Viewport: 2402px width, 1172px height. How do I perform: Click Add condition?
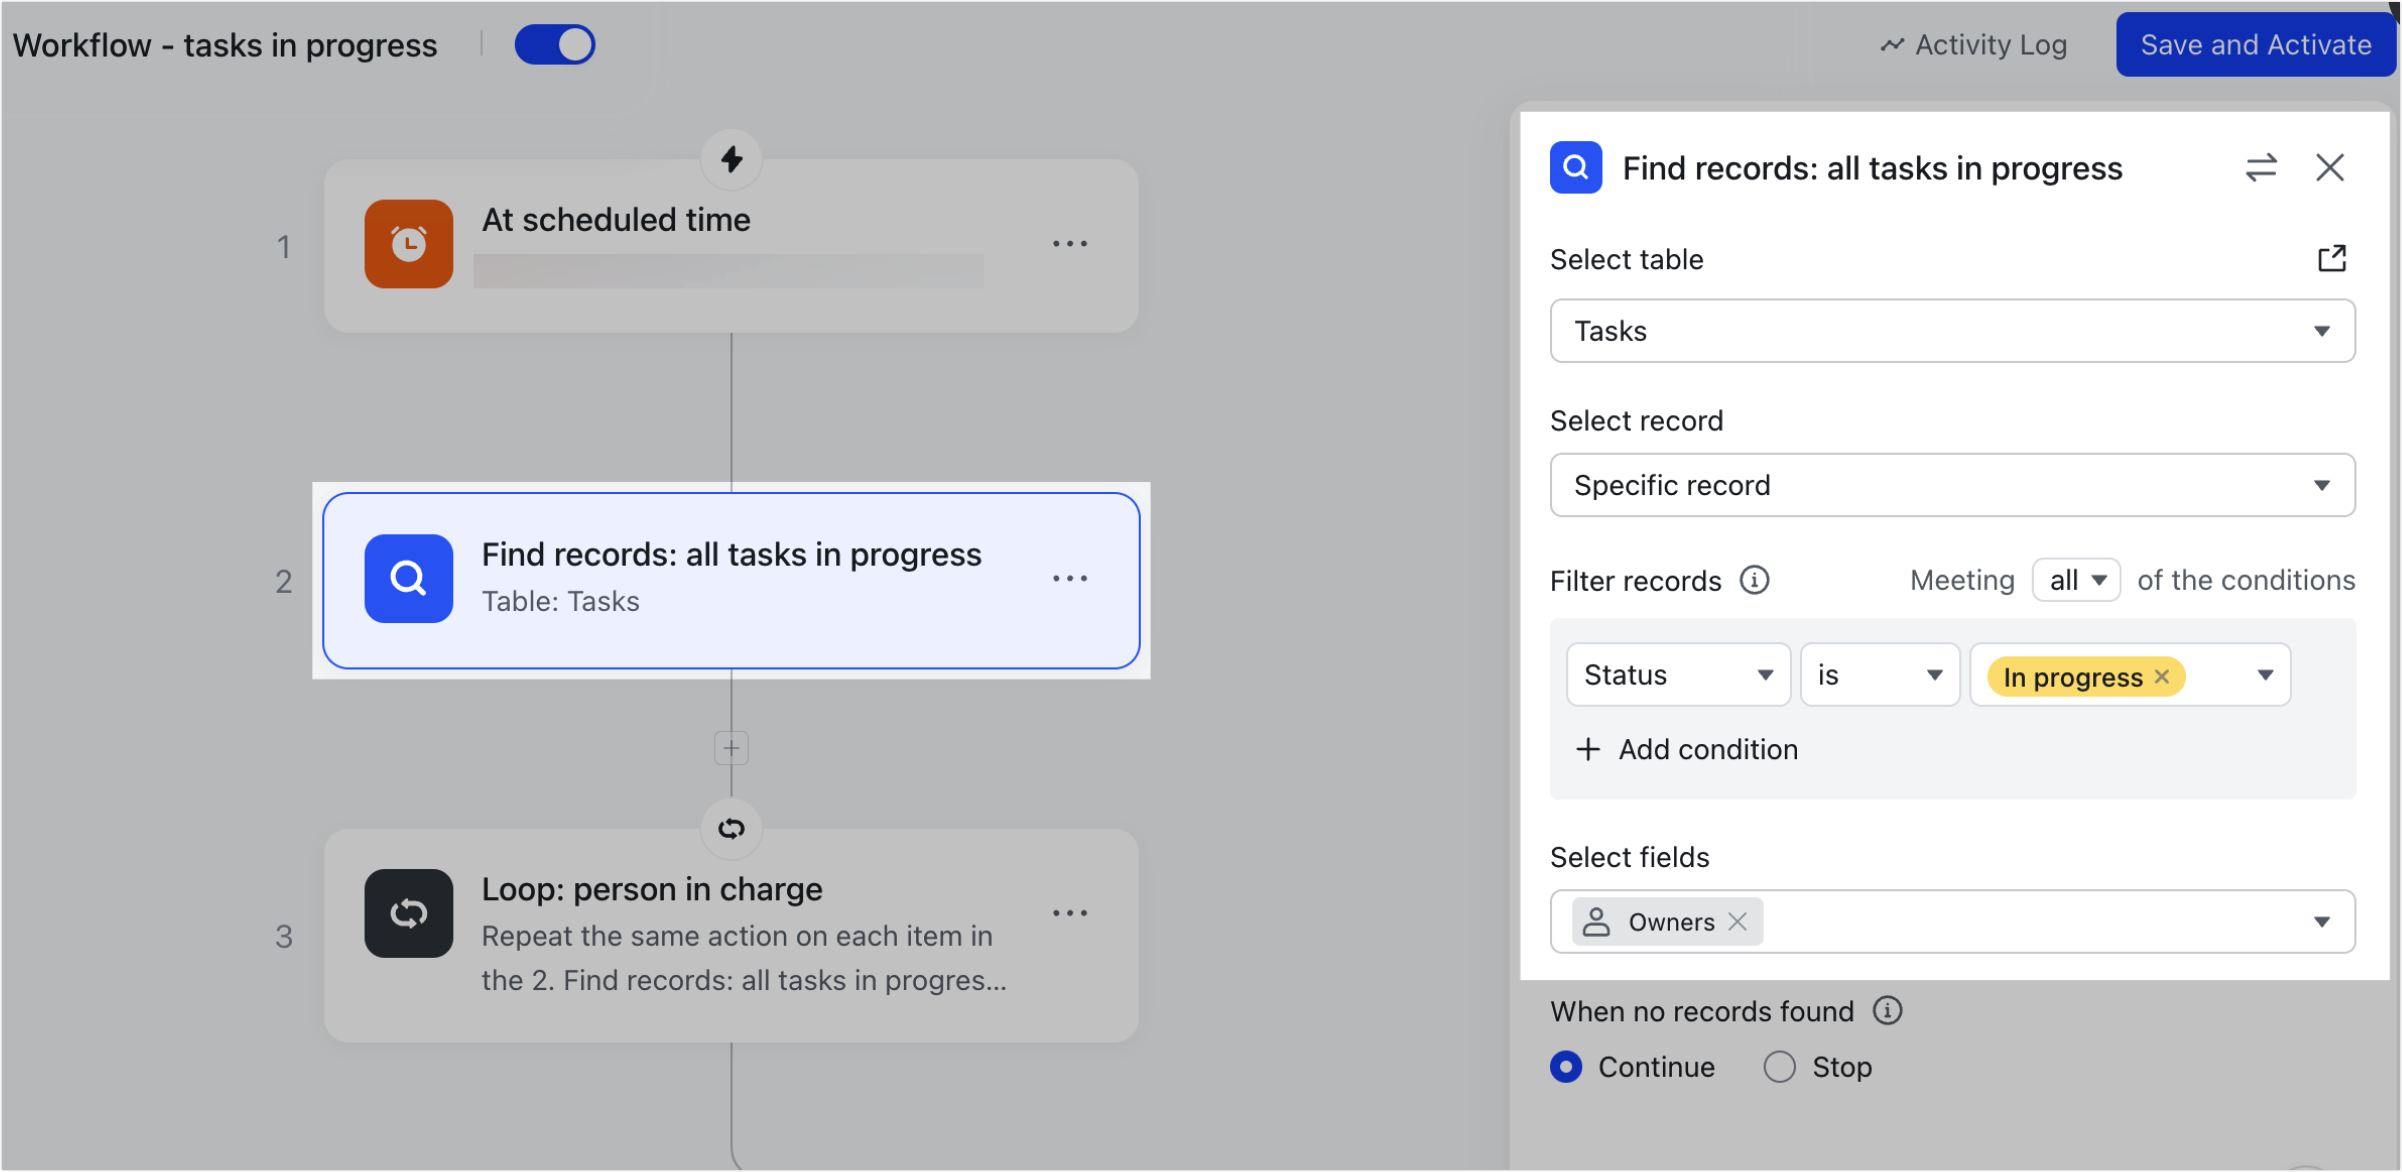[x=1687, y=749]
